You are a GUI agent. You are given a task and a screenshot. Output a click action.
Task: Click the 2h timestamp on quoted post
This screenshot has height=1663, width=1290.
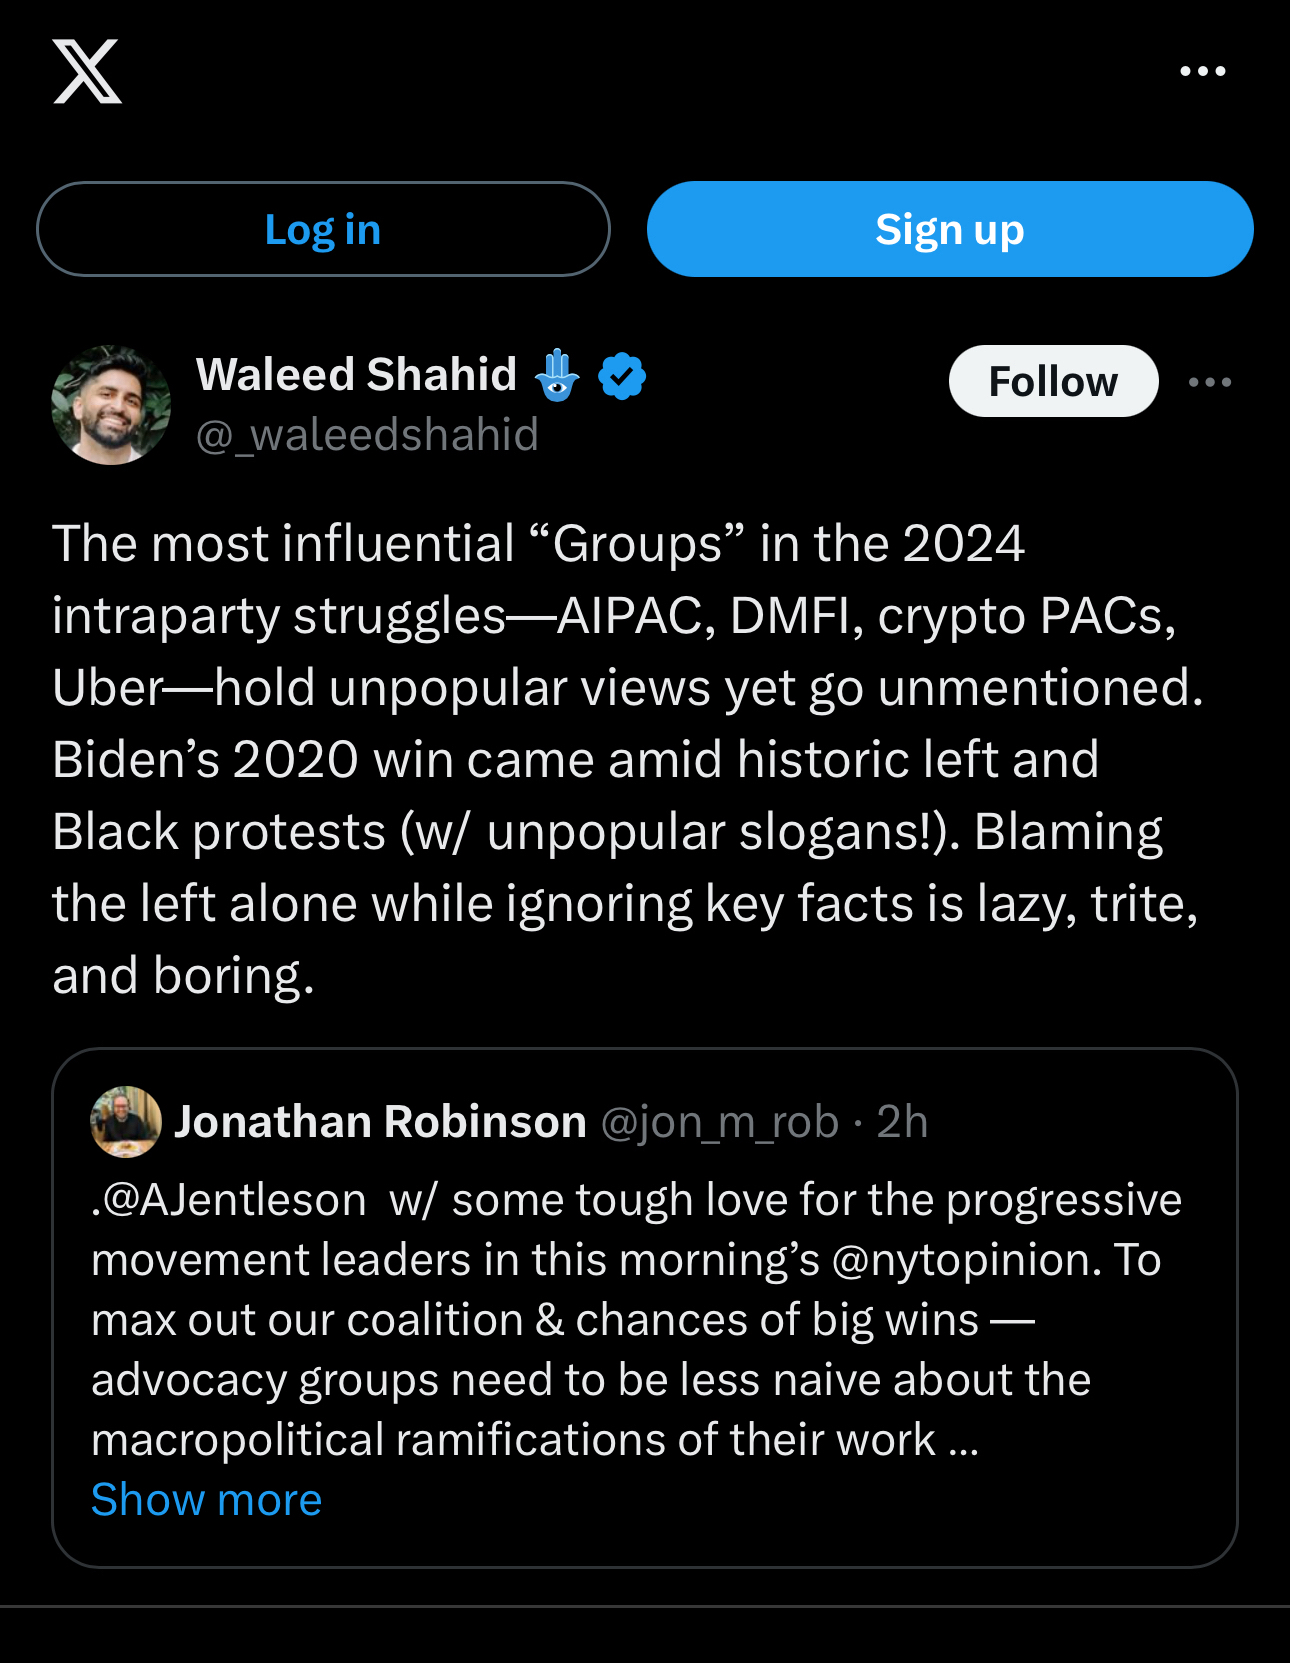click(902, 1122)
